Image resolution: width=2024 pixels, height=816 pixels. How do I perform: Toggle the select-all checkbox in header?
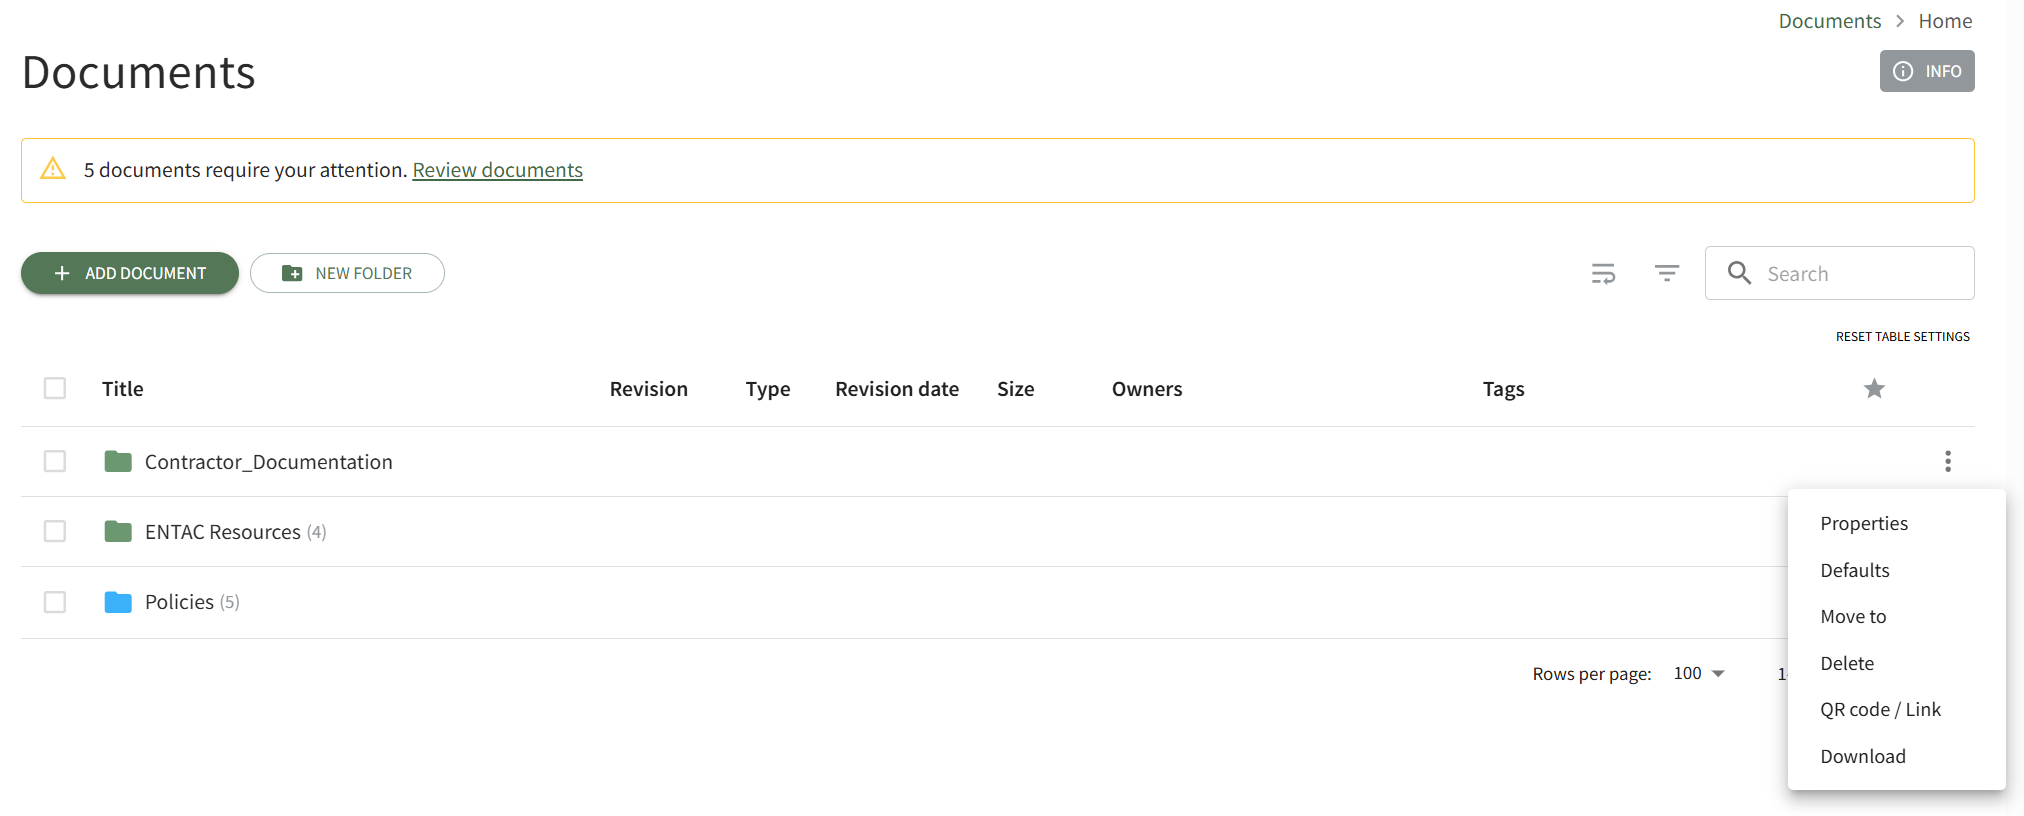[55, 388]
